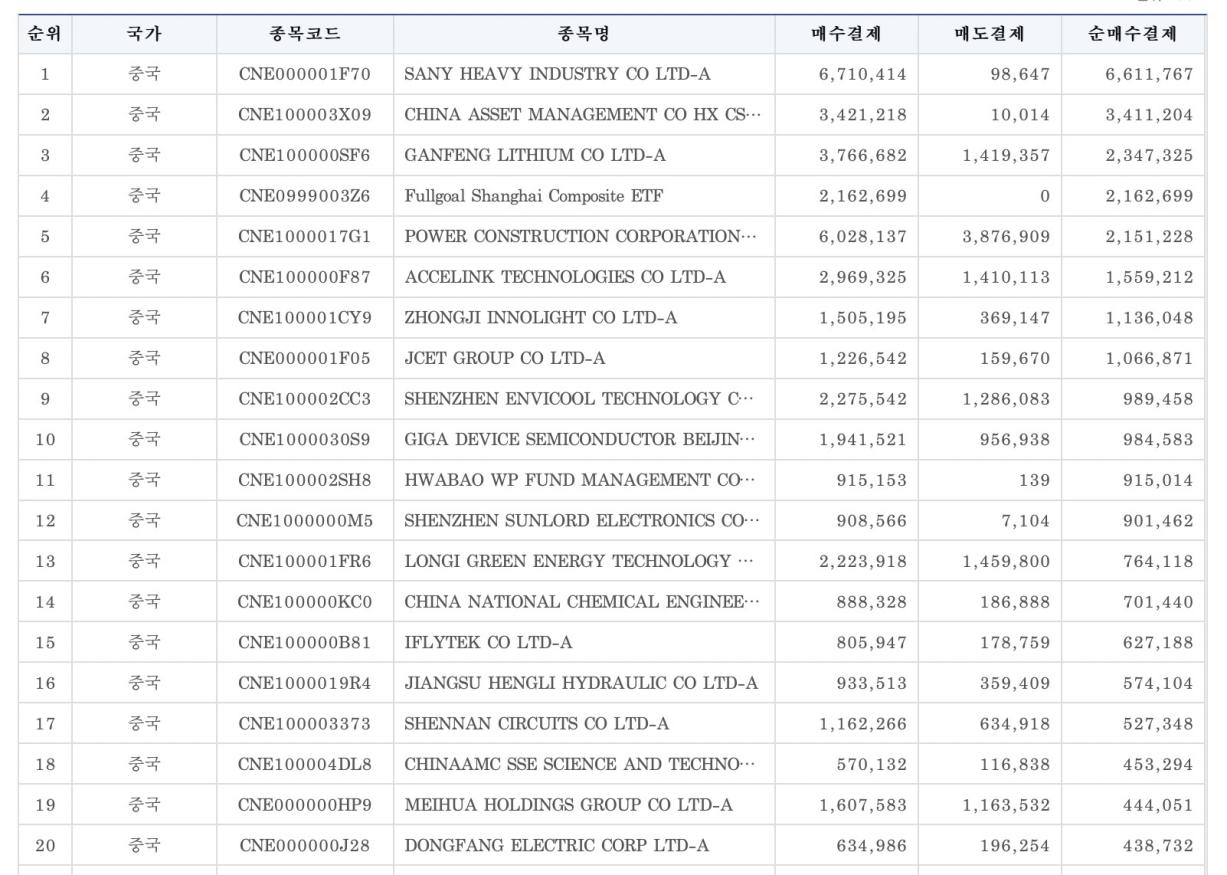Viewport: 1227px width, 875px height.
Task: Click buy value 1,505,195
Action: pyautogui.click(x=862, y=316)
